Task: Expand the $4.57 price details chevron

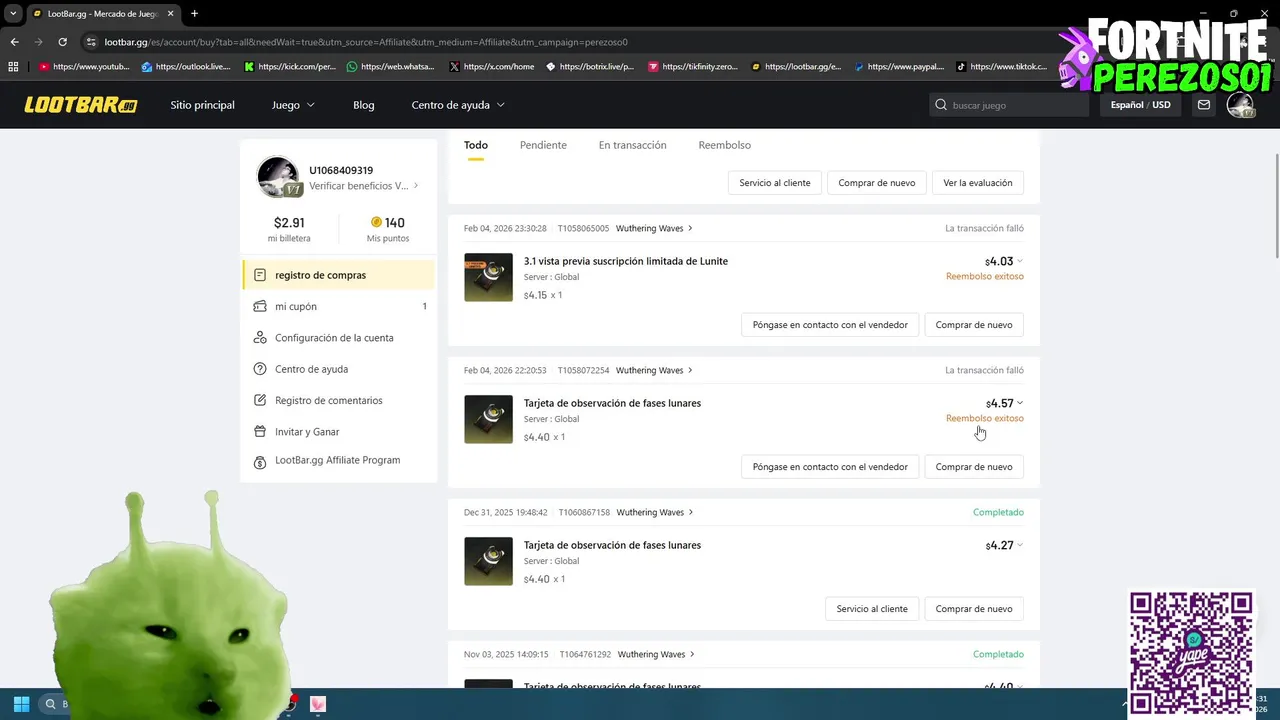Action: (x=1020, y=404)
